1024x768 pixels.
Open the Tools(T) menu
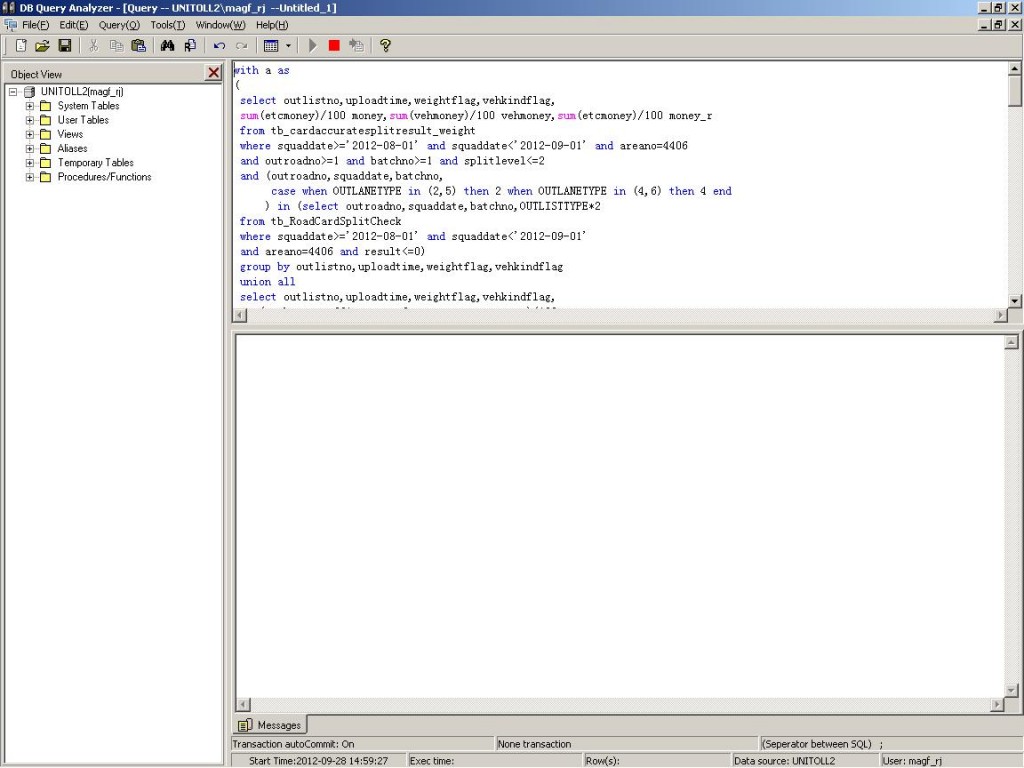(167, 24)
